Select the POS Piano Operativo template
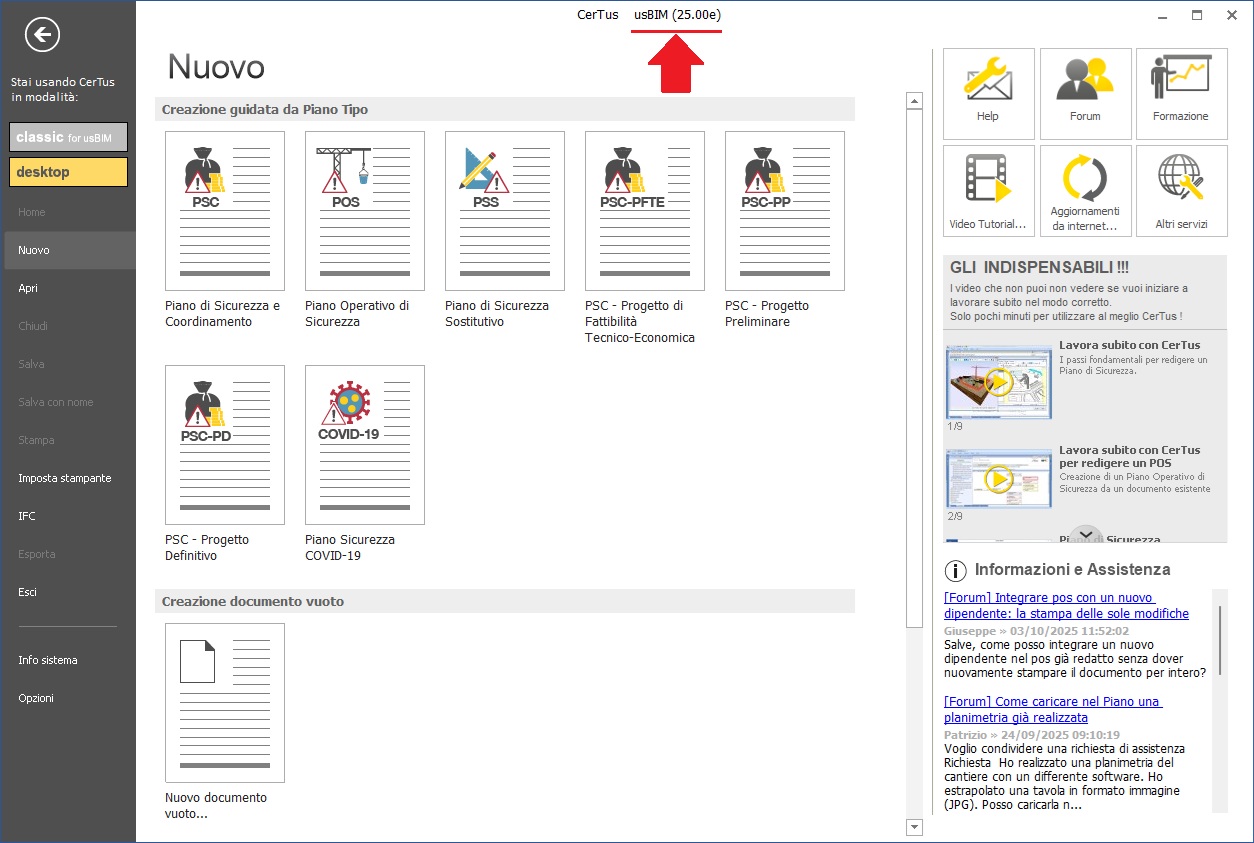 (365, 211)
